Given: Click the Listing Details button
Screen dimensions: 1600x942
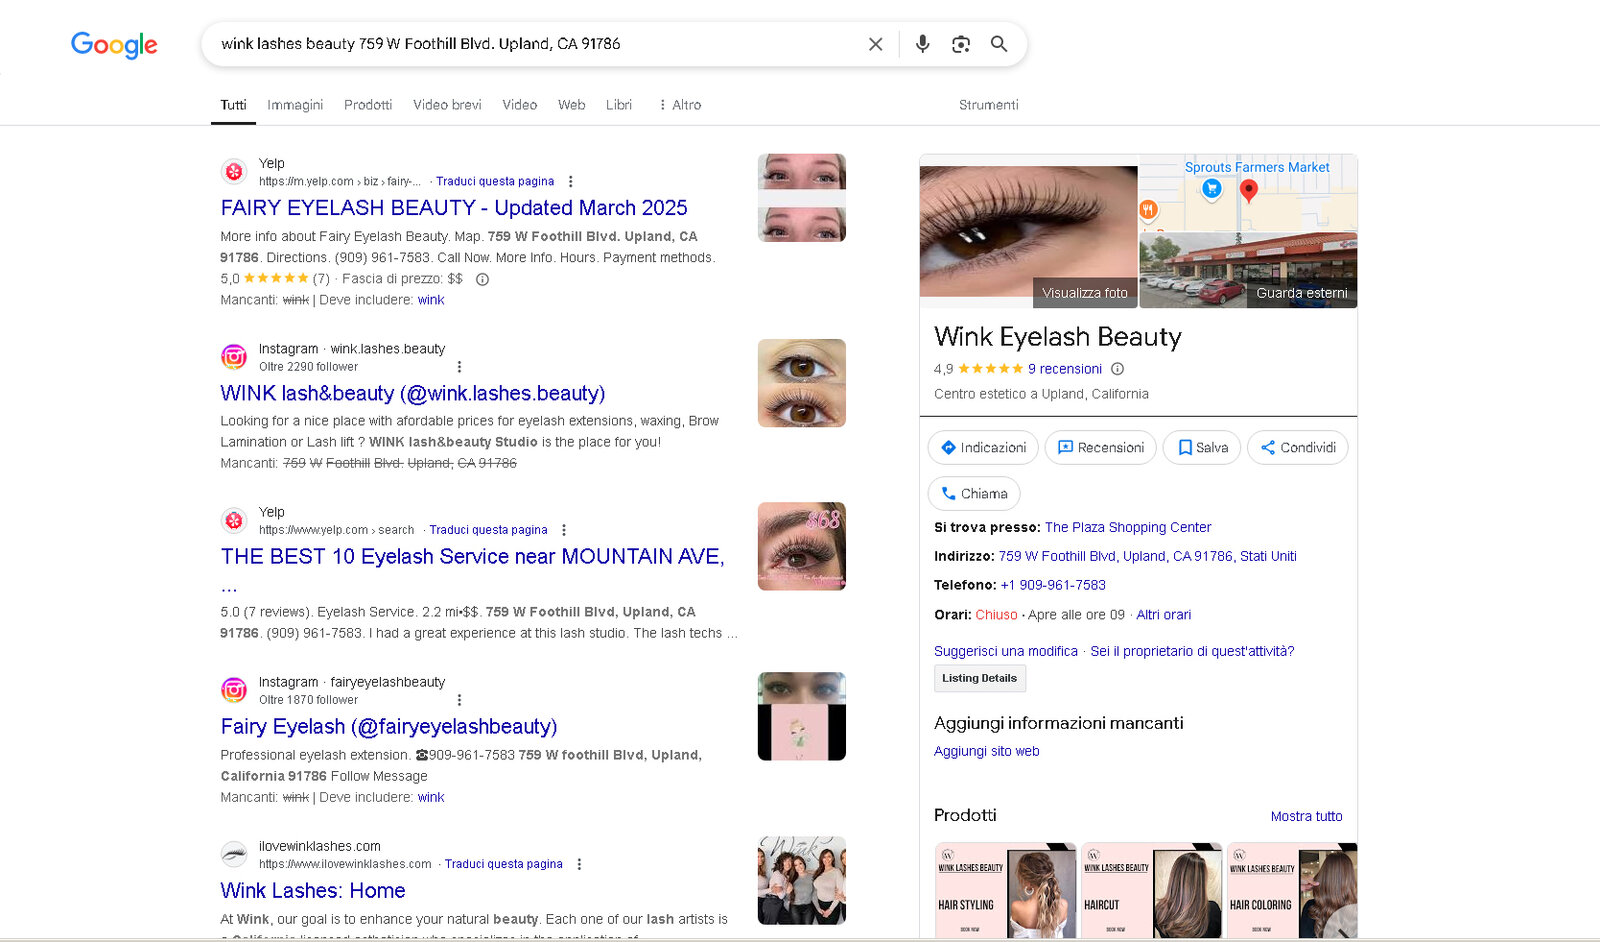Looking at the screenshot, I should pyautogui.click(x=979, y=678).
